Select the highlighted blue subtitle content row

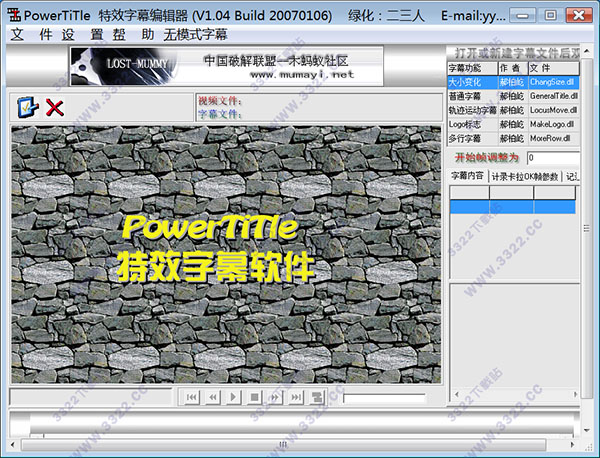[x=512, y=207]
